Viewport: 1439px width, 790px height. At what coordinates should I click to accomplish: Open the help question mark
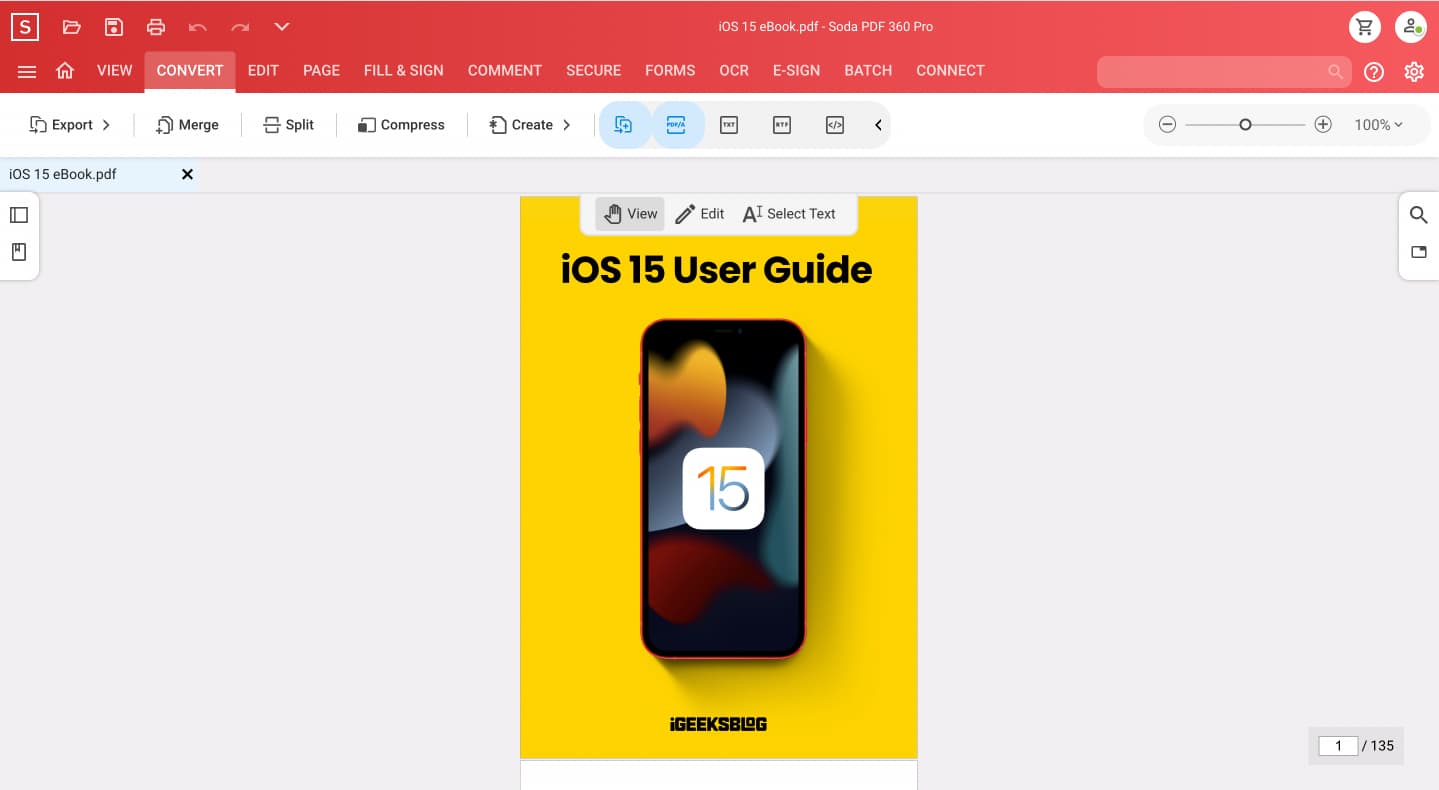(x=1374, y=72)
